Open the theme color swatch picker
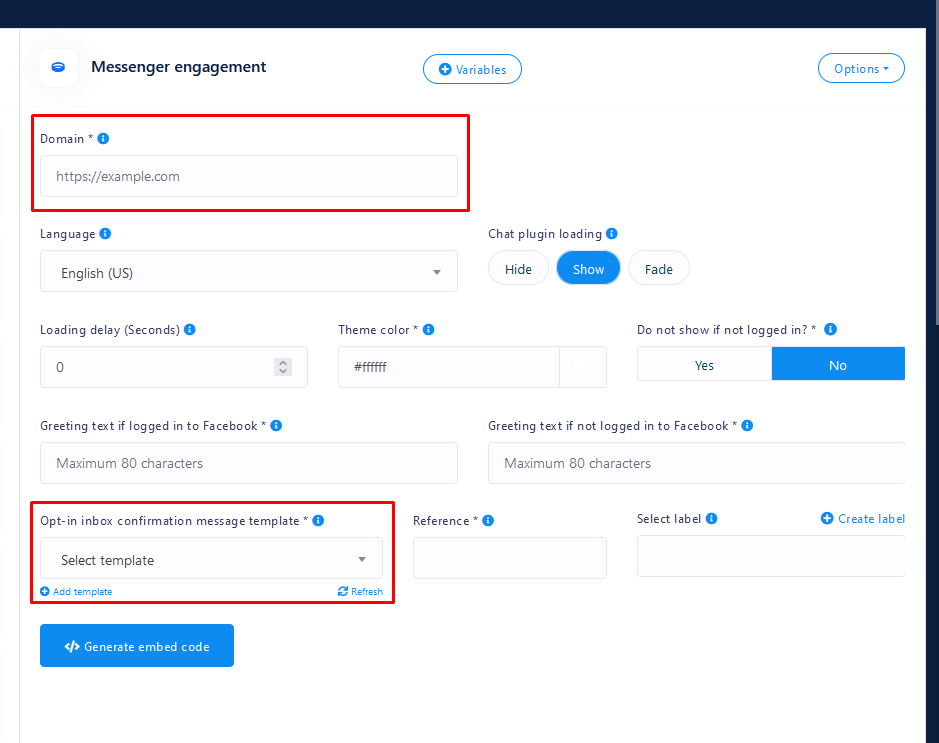Viewport: 939px width, 743px height. pyautogui.click(x=583, y=367)
